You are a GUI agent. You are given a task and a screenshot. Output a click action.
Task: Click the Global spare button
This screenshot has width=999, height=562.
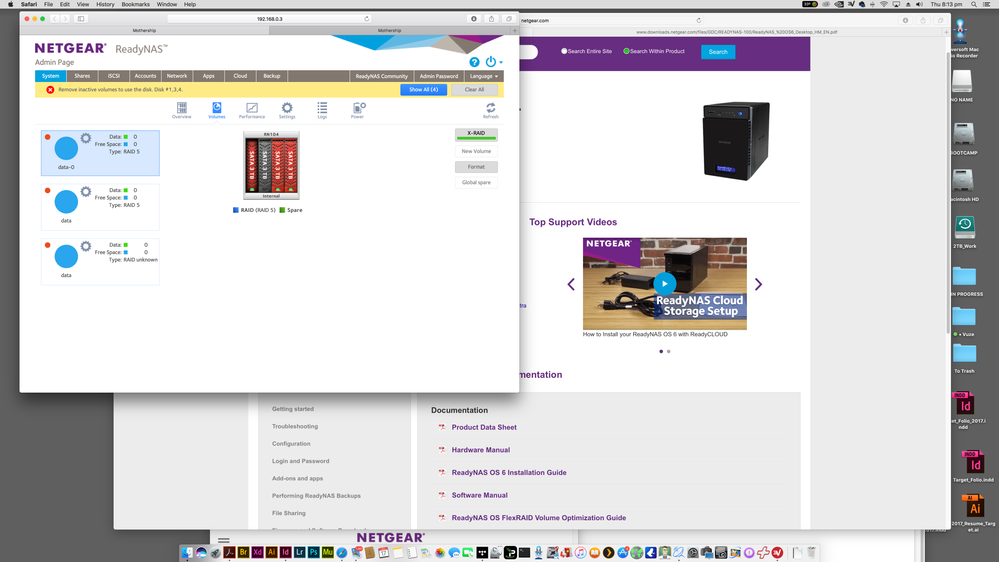(476, 182)
